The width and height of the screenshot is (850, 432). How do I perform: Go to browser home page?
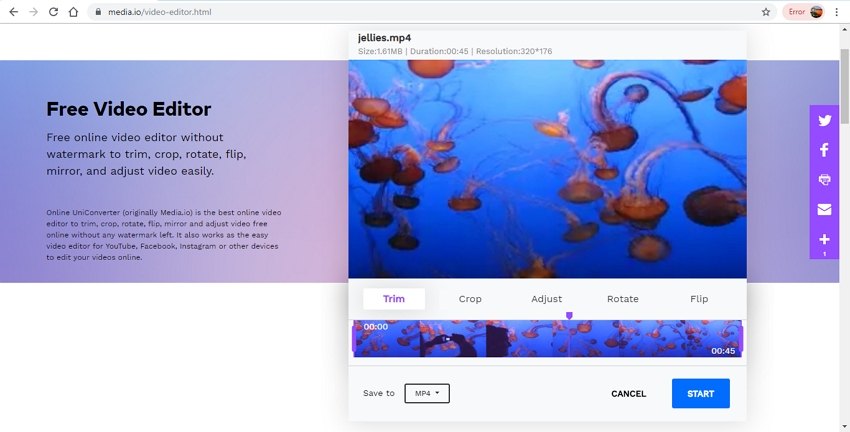[73, 12]
